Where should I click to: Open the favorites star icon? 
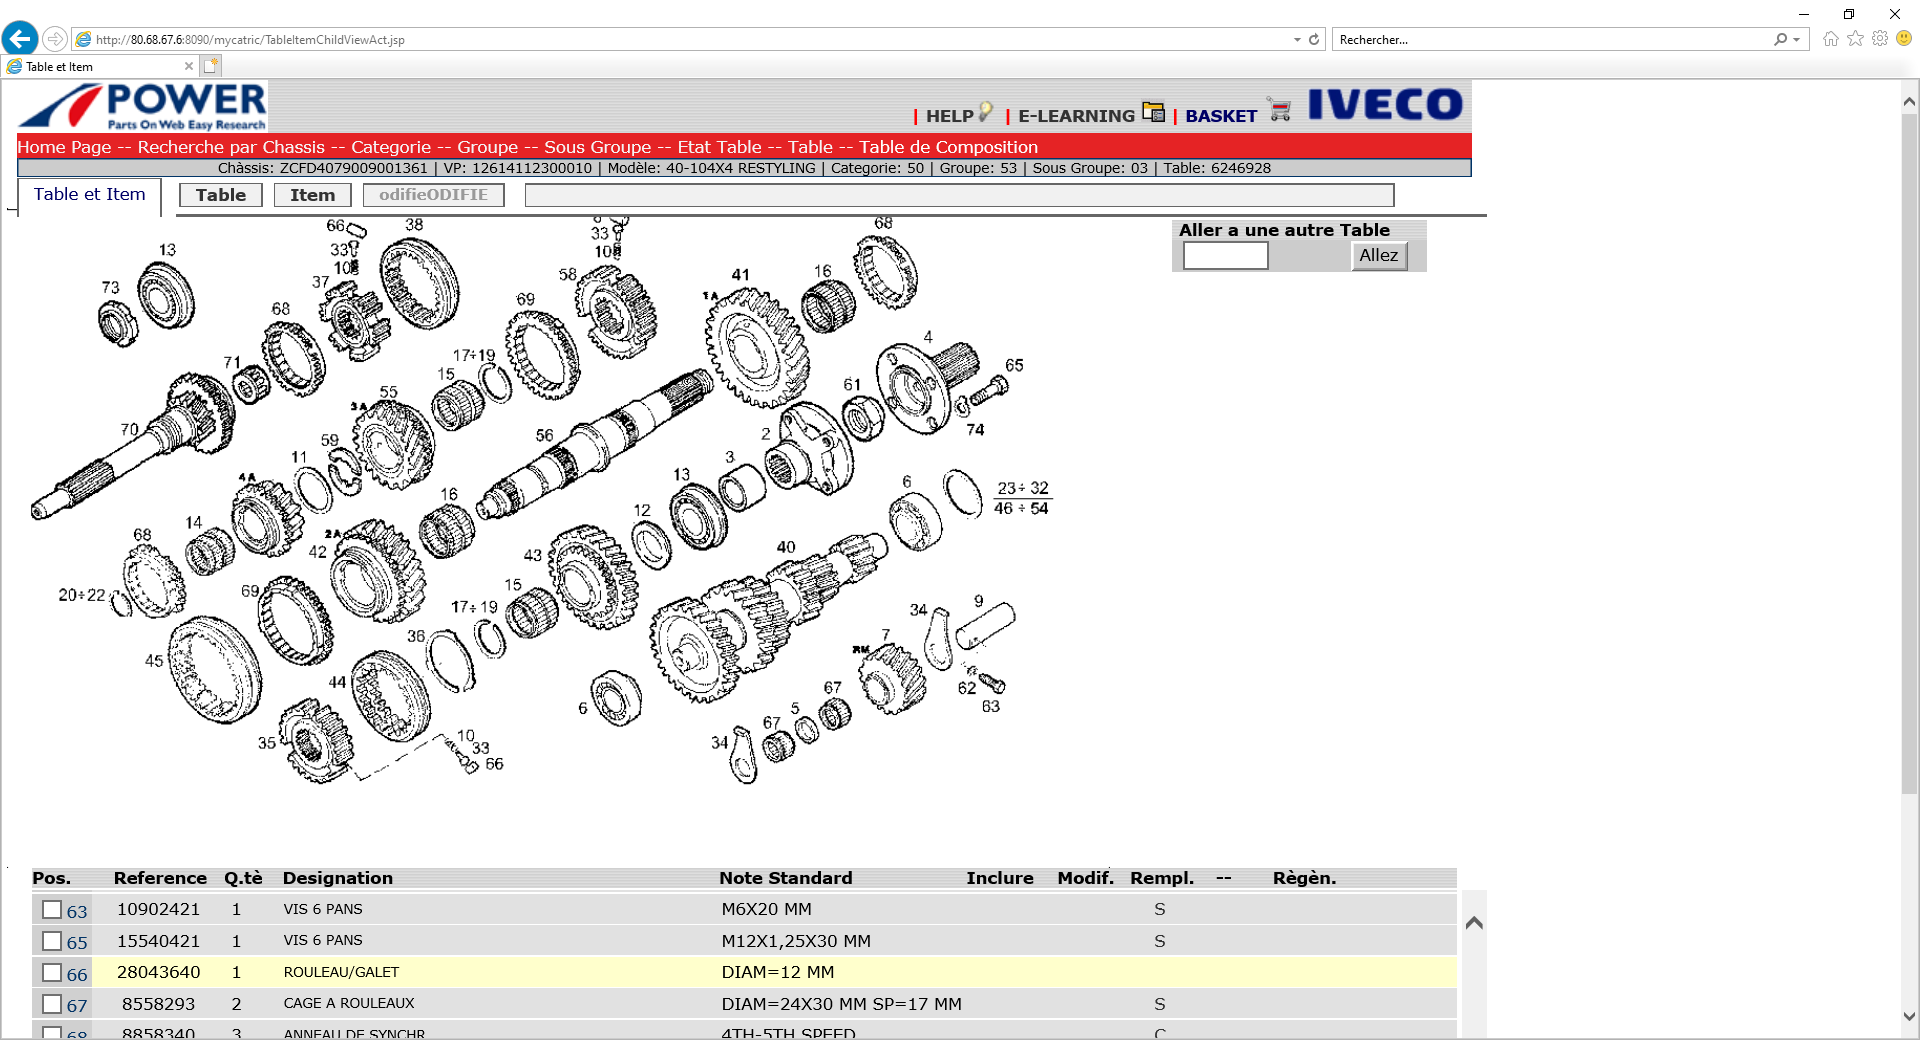tap(1855, 39)
